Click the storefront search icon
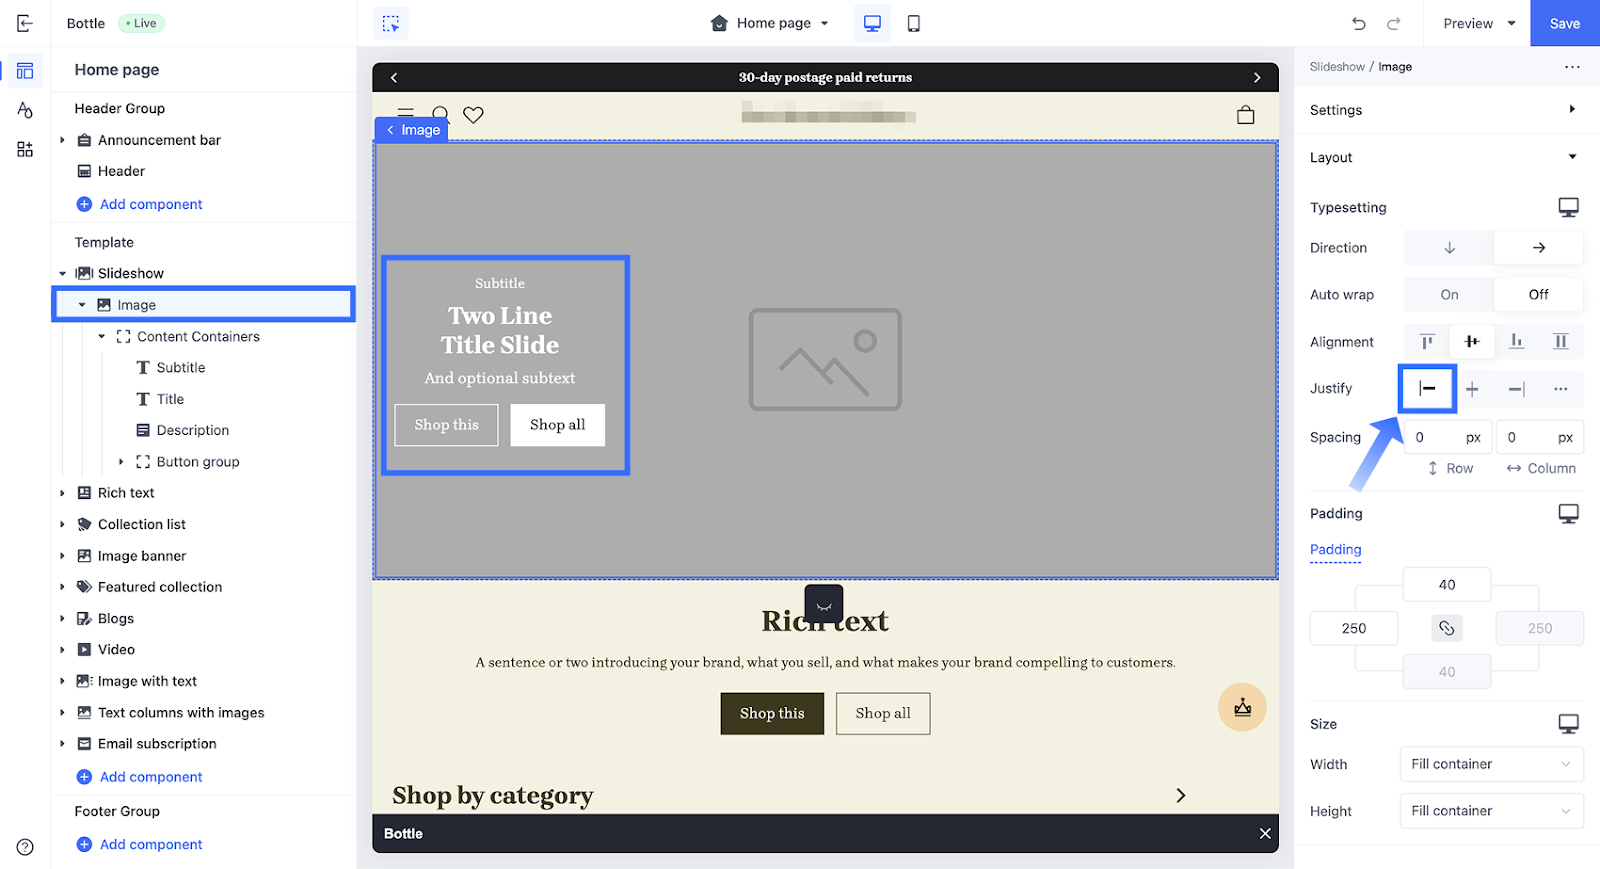The height and width of the screenshot is (869, 1600). [441, 115]
